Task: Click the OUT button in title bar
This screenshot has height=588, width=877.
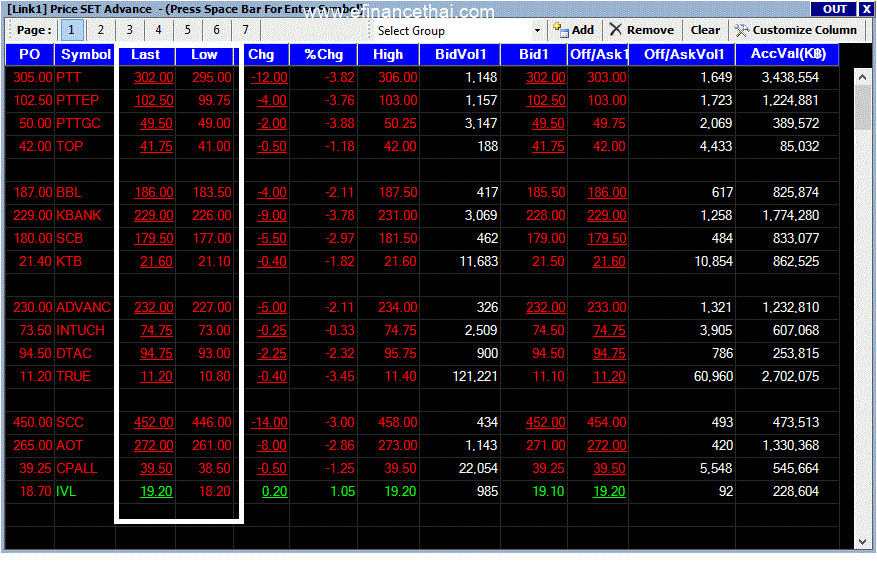Action: (x=833, y=9)
